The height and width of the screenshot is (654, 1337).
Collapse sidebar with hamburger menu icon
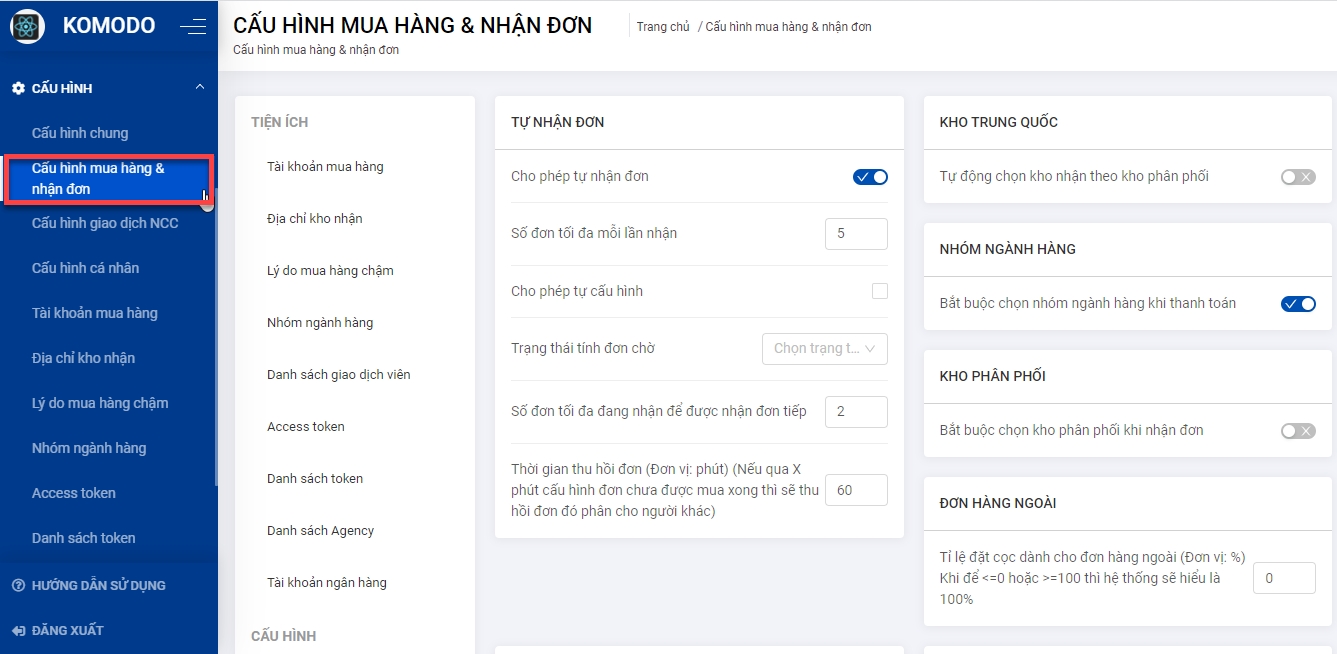193,27
